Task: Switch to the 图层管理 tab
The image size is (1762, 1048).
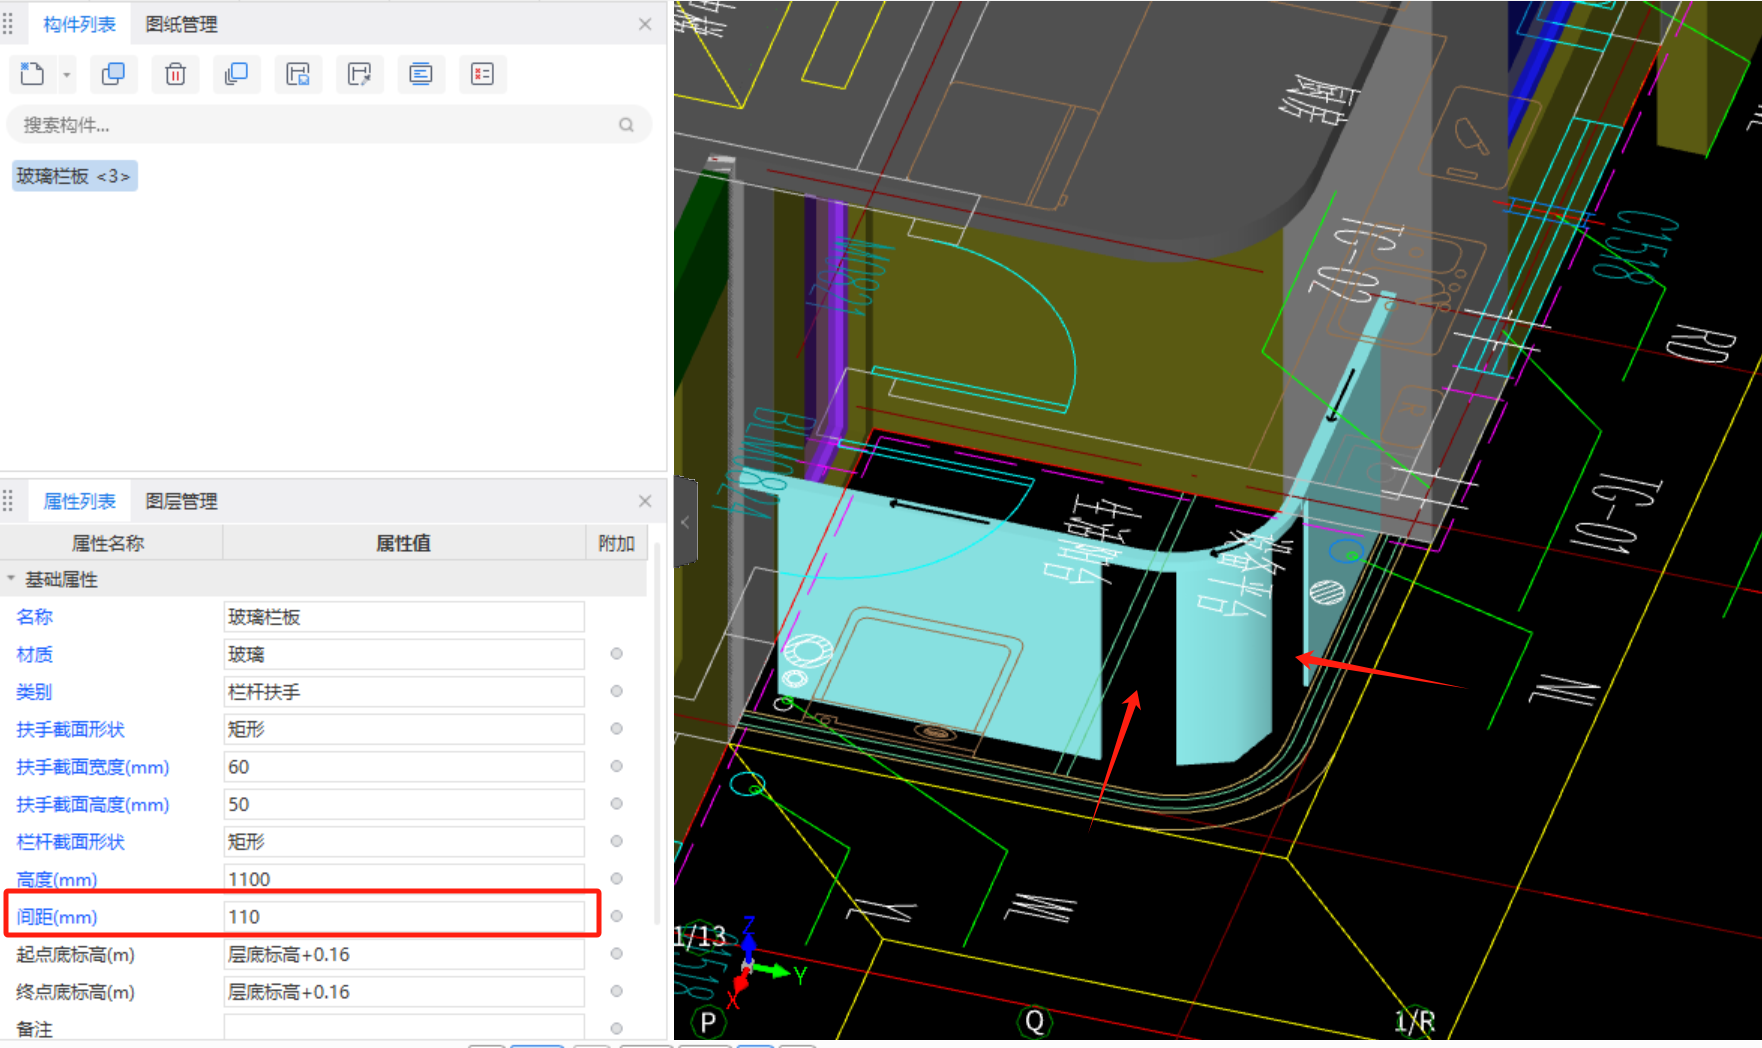Action: (x=181, y=501)
